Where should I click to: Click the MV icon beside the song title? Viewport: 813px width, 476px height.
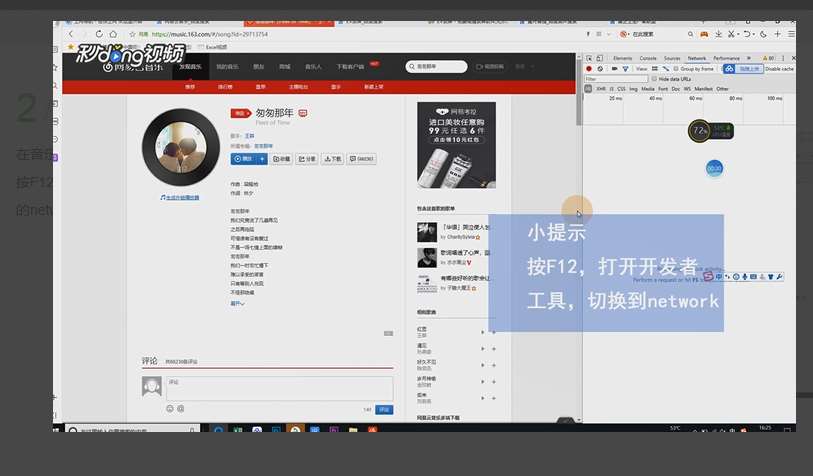[x=303, y=113]
